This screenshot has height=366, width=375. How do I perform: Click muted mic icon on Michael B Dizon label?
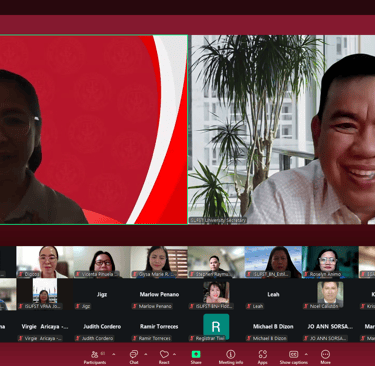[x=249, y=338]
